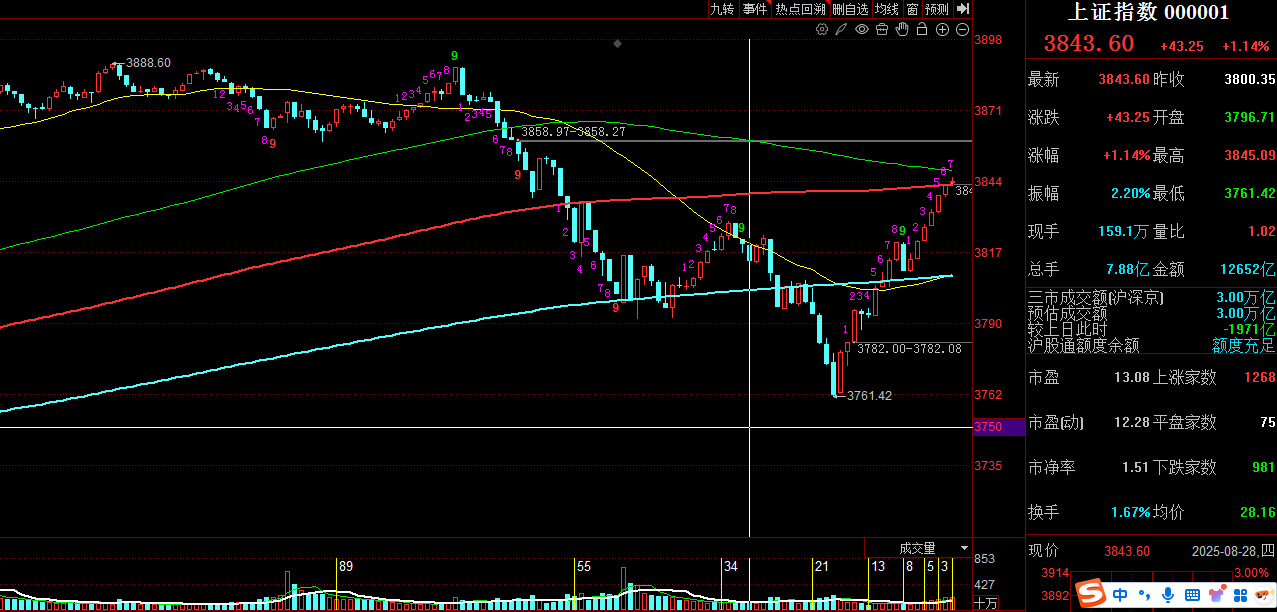This screenshot has width=1277, height=612.
Task: Toggle Sogou punctuation mode icon
Action: click(1145, 596)
